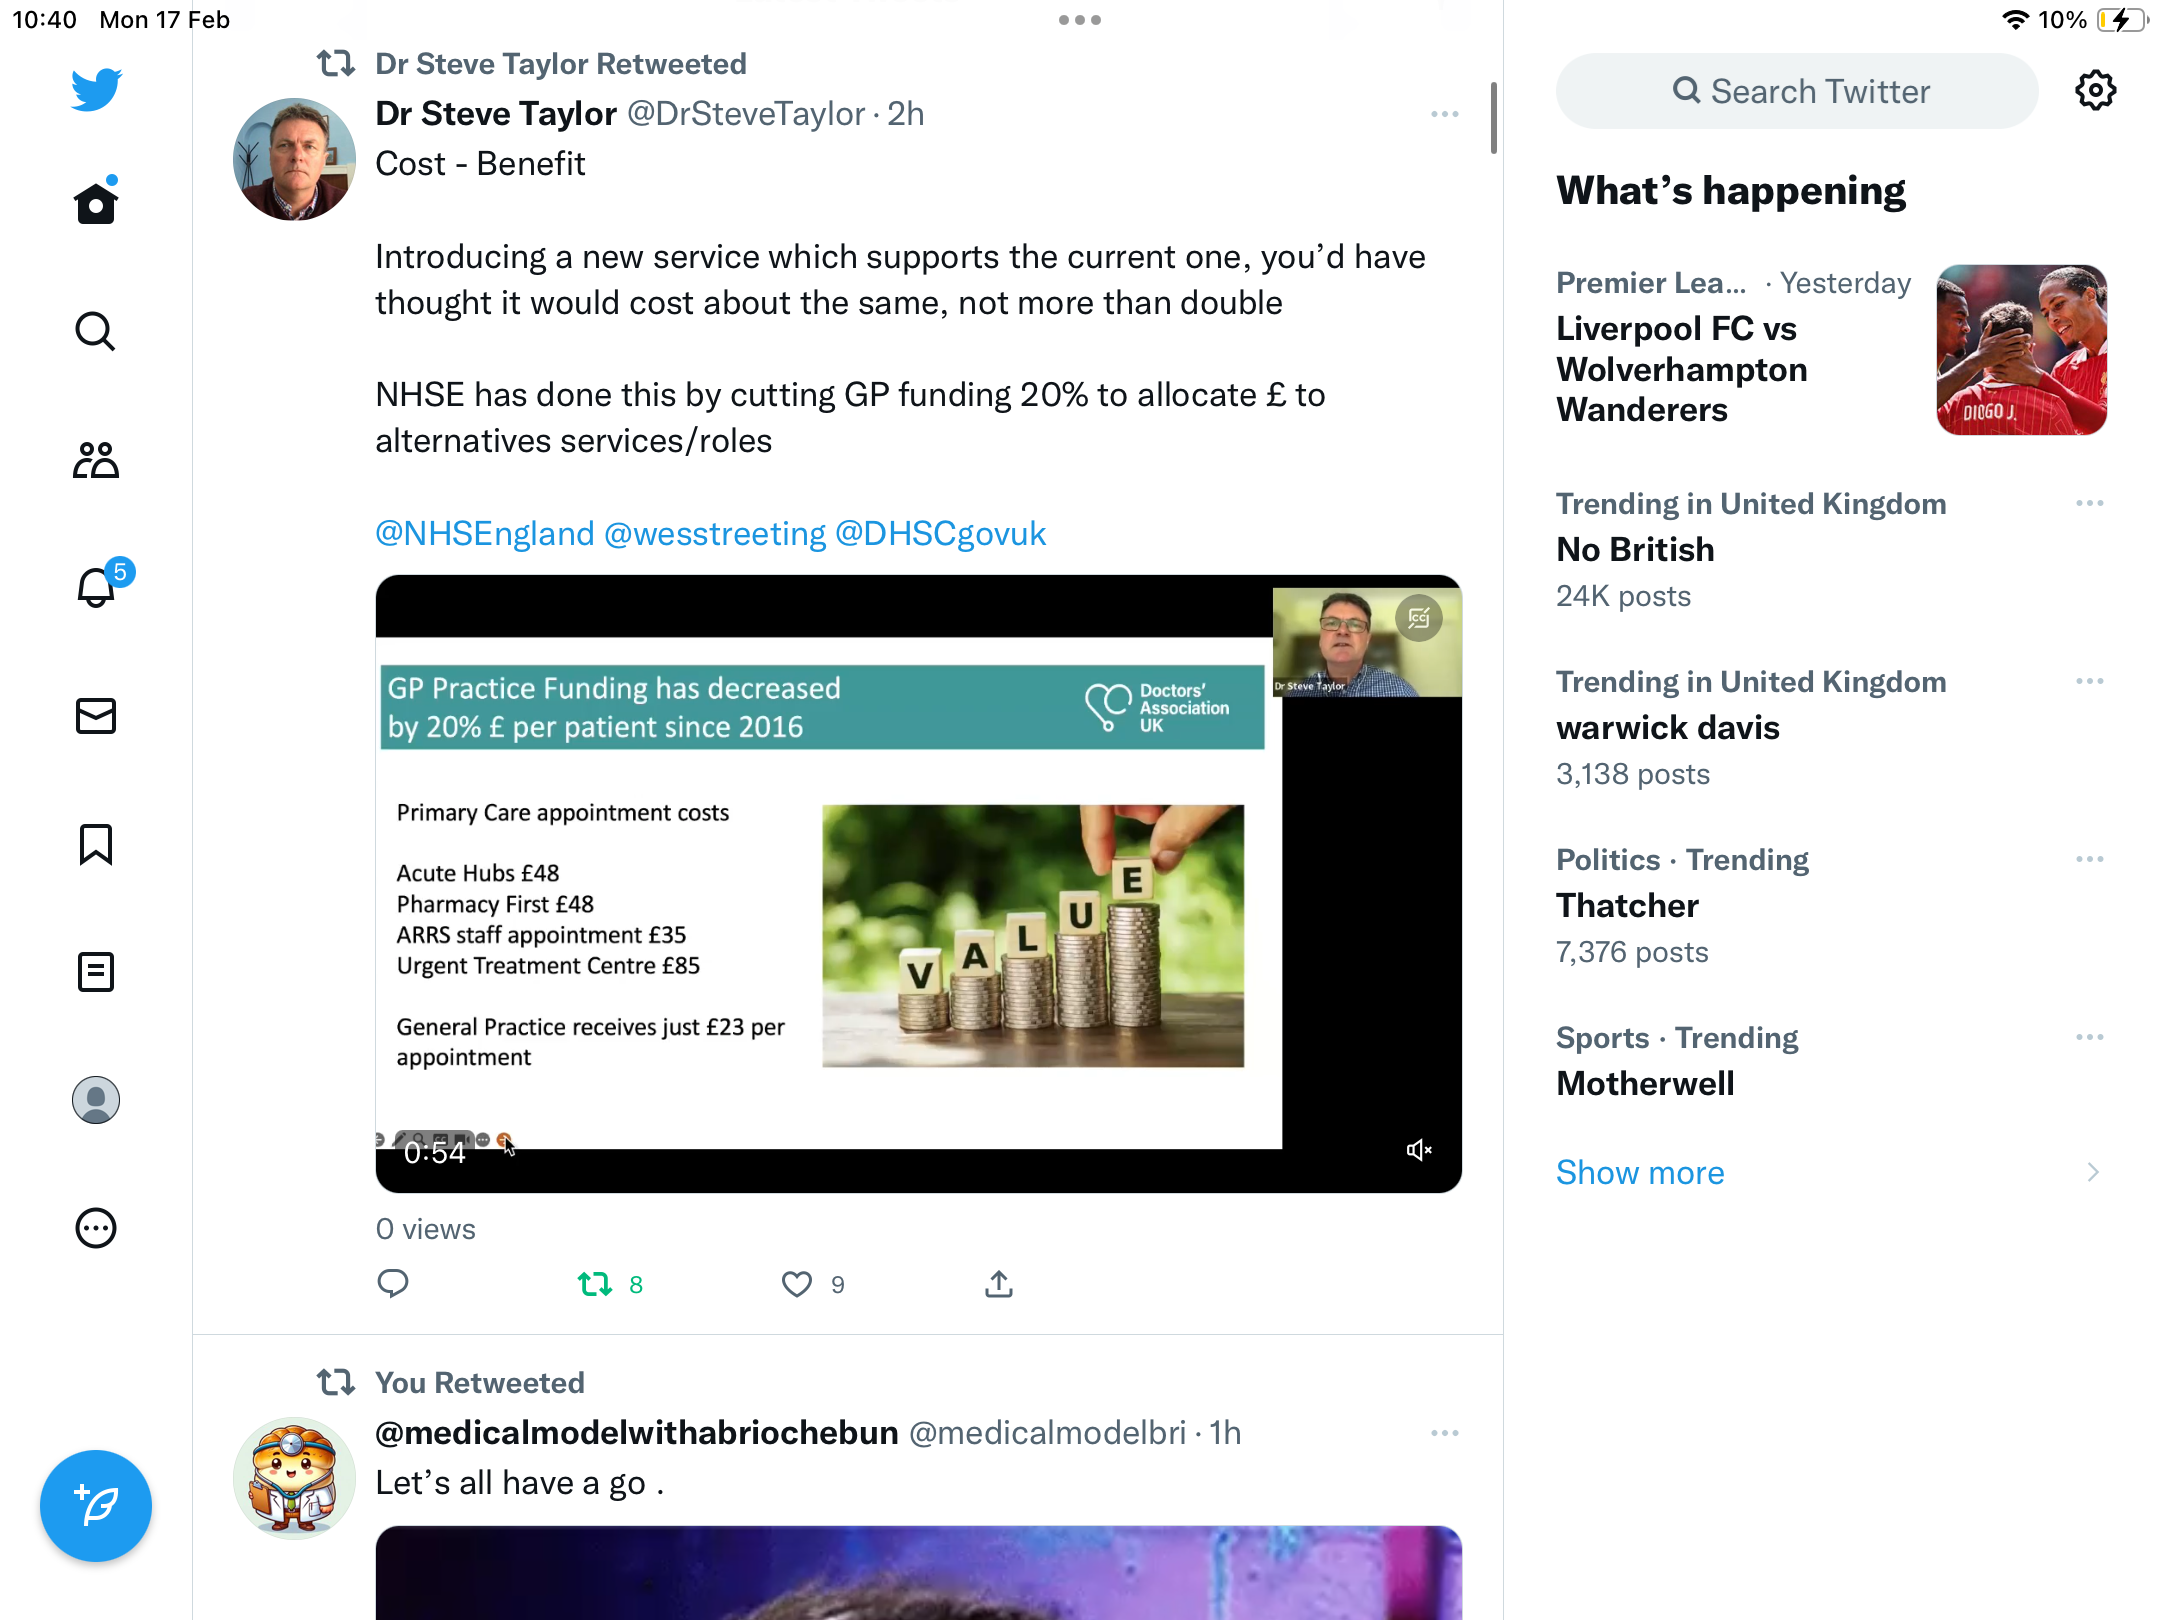Screen dimensions: 2160x1620
Task: Open more options for medicalmodelwithabriochebun tweet
Action: click(x=1445, y=1433)
